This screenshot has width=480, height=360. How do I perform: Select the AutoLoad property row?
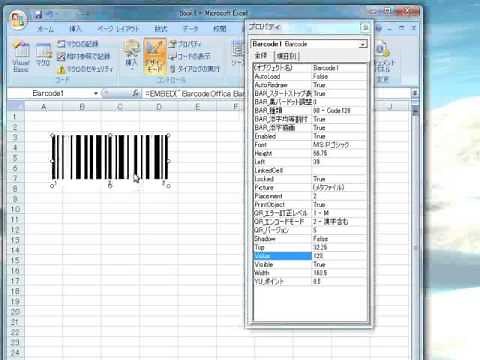tap(310, 76)
